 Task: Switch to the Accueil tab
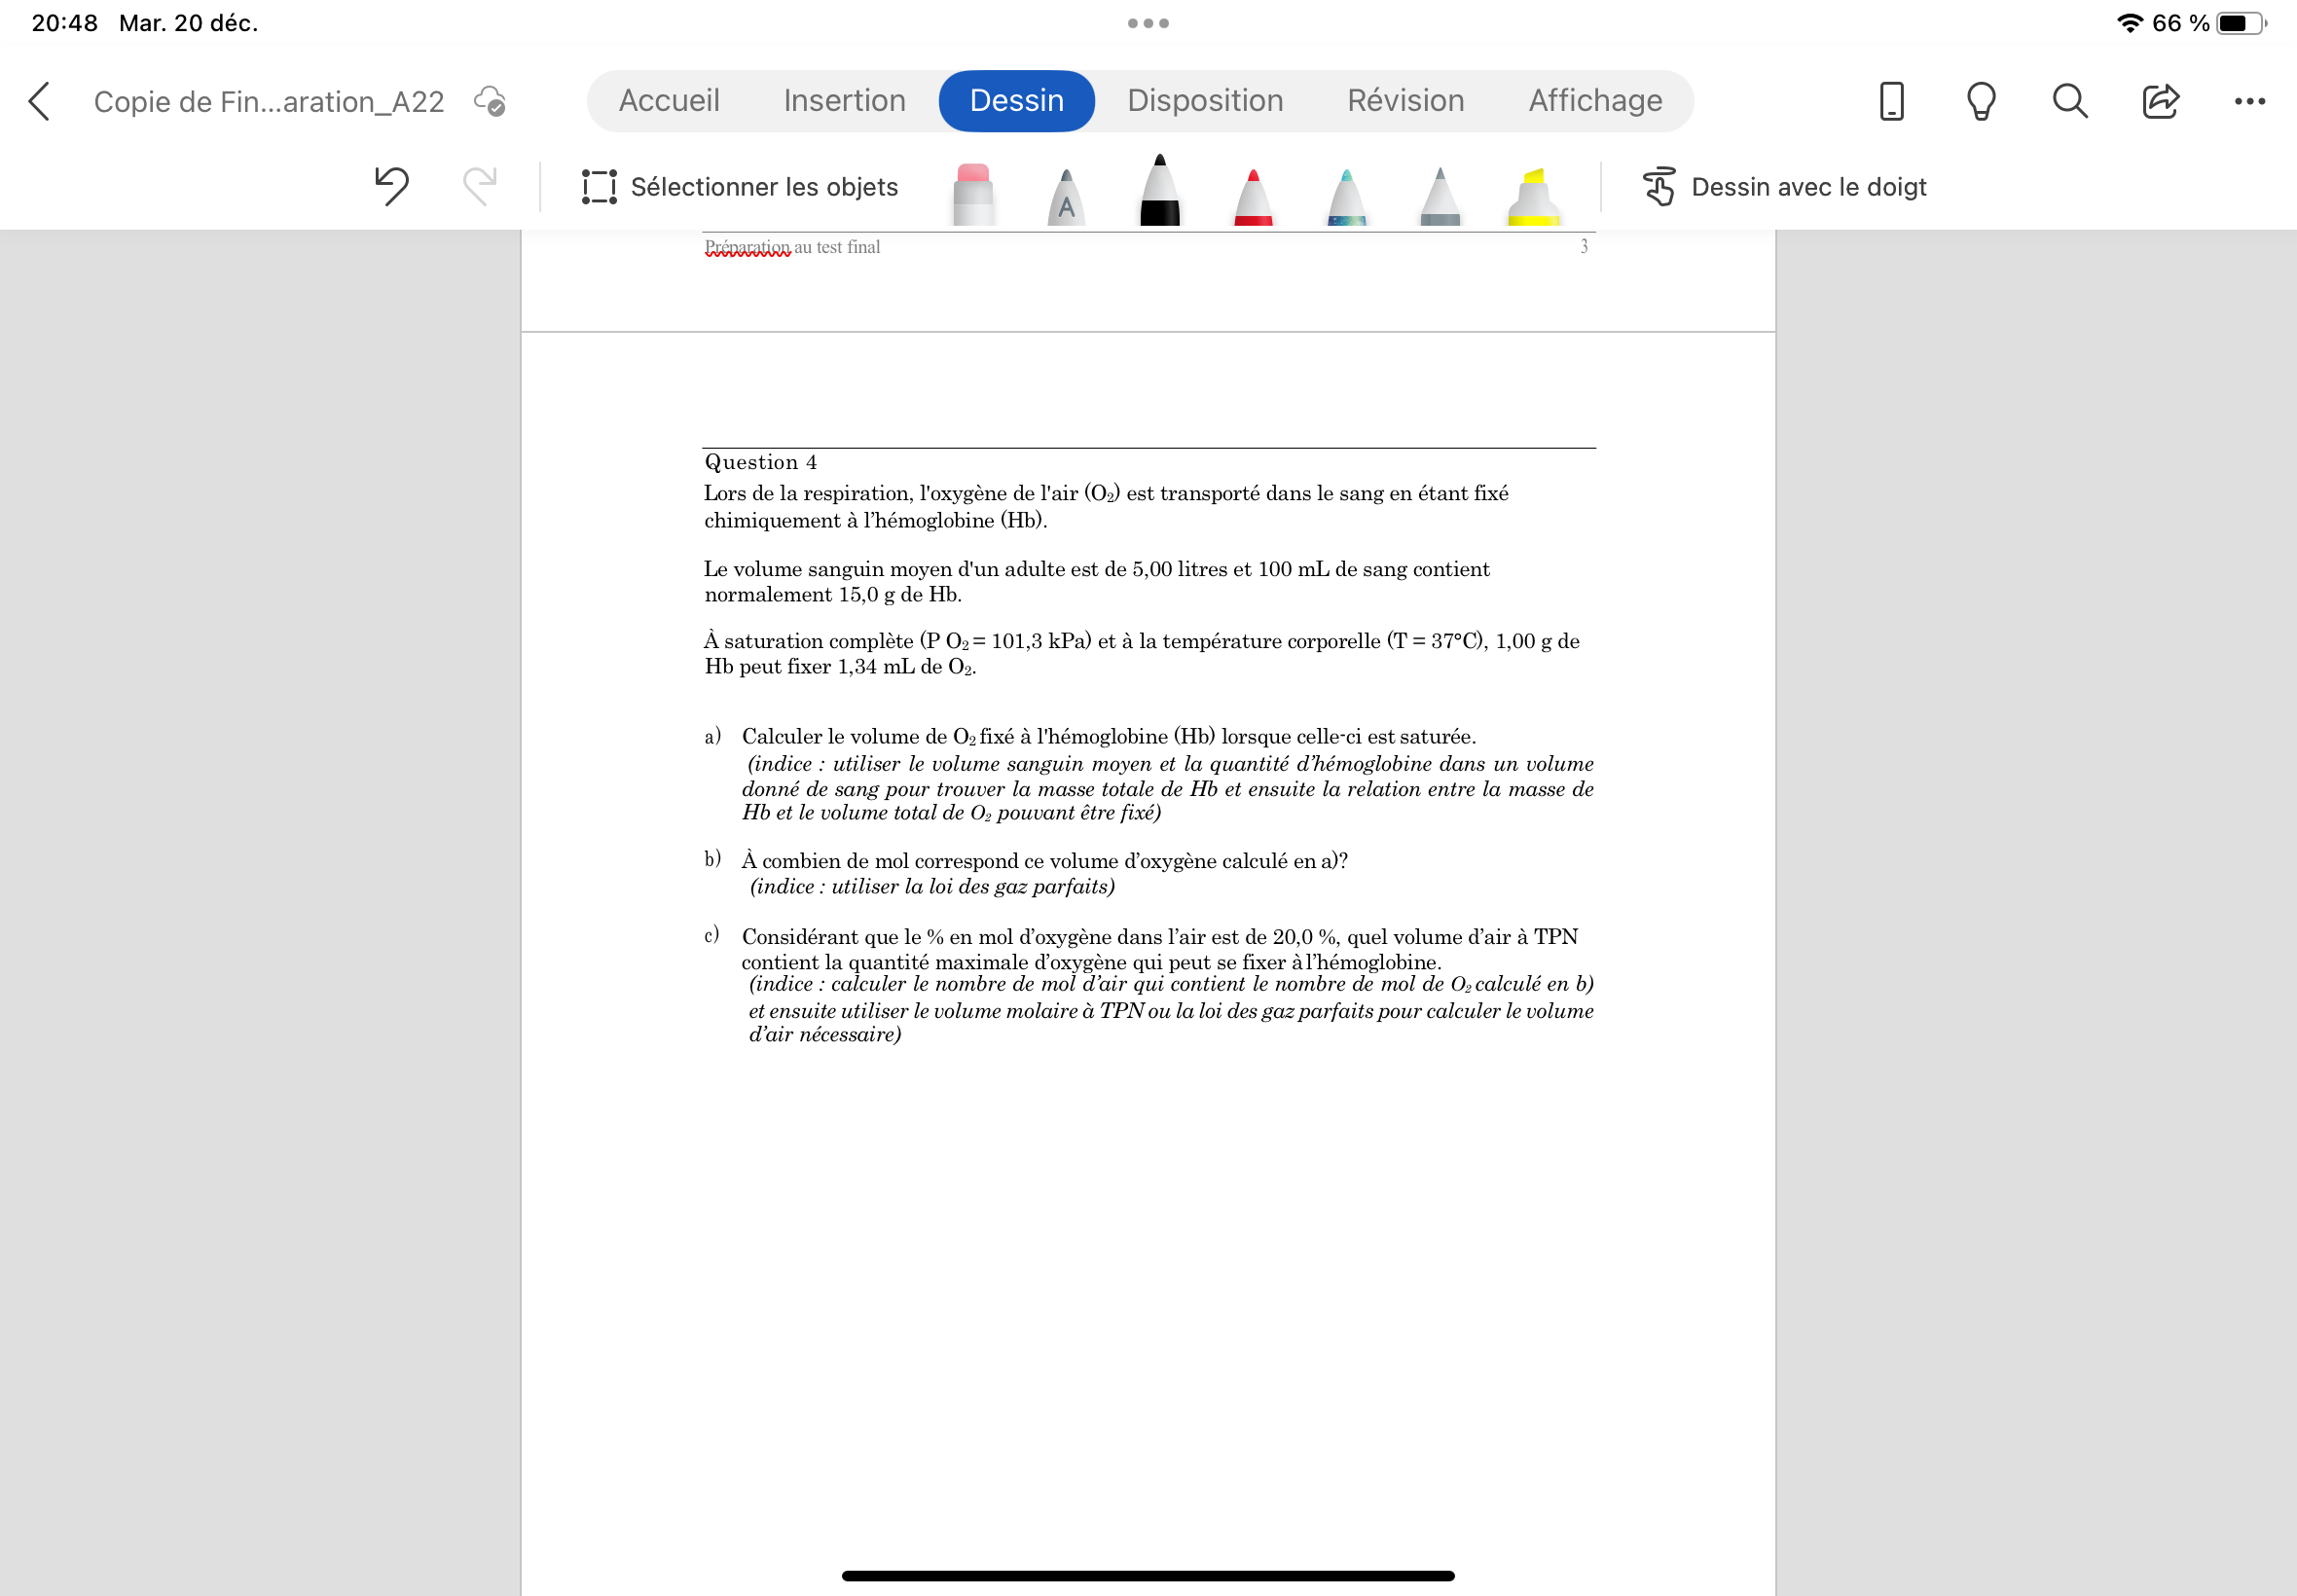tap(669, 101)
